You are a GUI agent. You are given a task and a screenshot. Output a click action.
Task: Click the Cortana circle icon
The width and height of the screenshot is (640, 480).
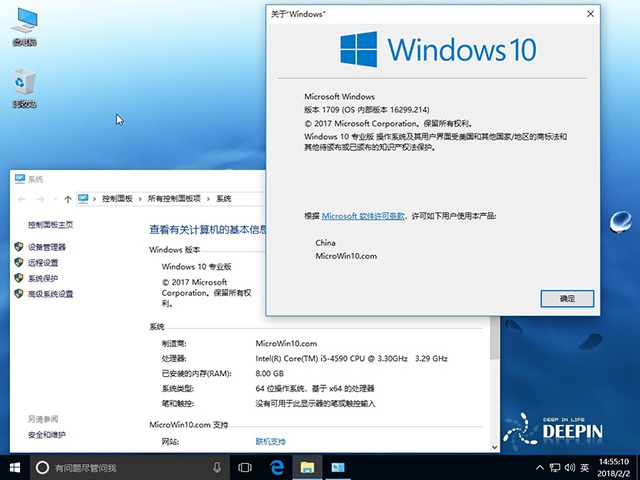point(42,467)
